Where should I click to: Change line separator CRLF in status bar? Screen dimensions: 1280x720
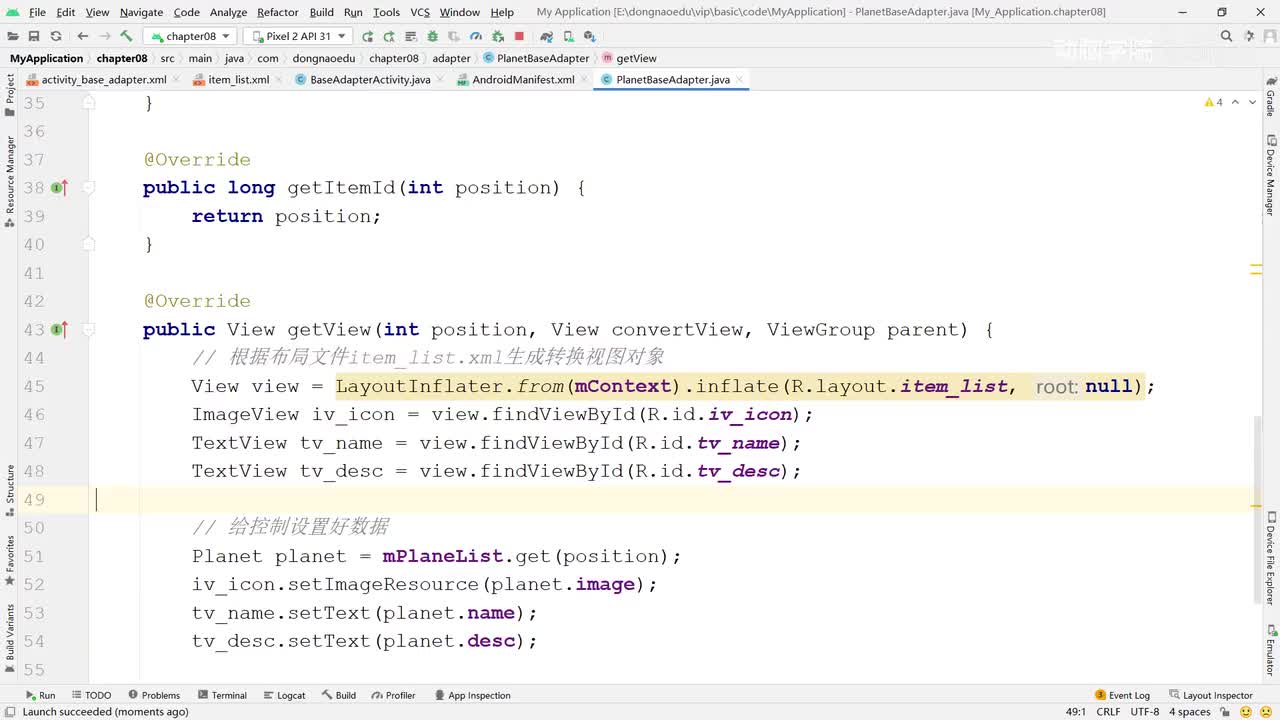tap(1108, 712)
